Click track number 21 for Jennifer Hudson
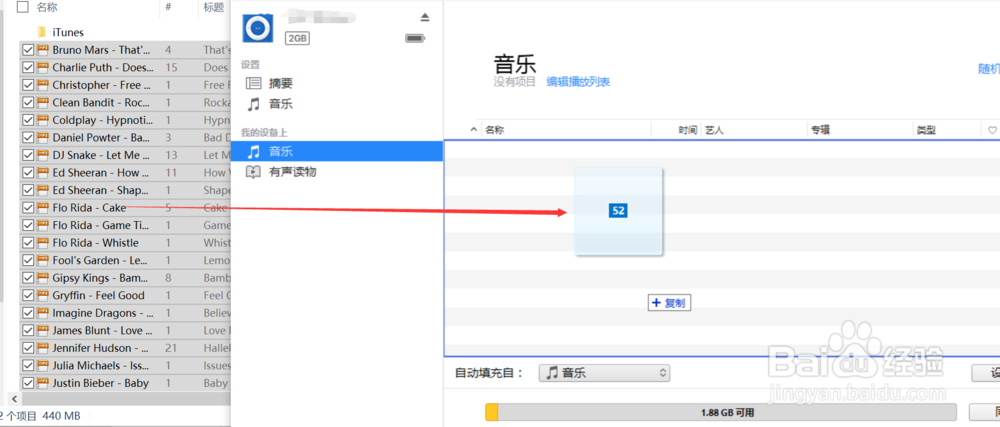1000x427 pixels. 170,348
